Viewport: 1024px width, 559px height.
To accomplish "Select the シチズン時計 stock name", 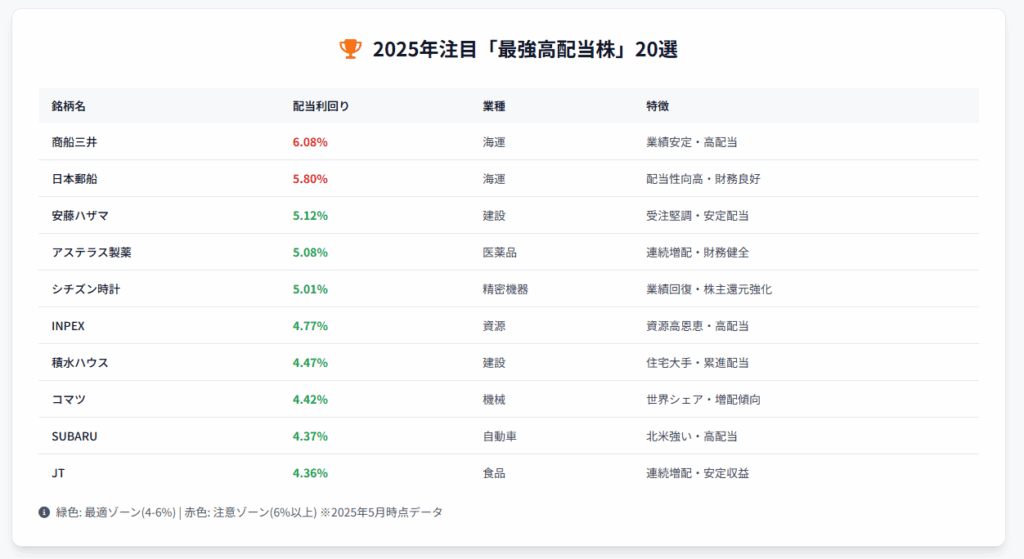I will tap(86, 289).
